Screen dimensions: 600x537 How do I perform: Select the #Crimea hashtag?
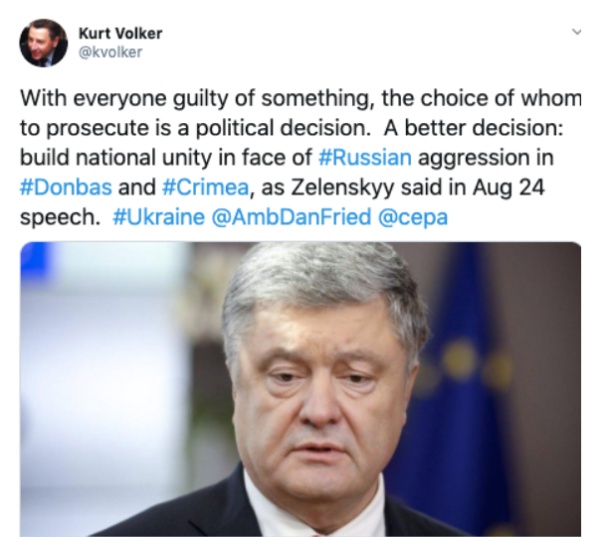(x=206, y=187)
